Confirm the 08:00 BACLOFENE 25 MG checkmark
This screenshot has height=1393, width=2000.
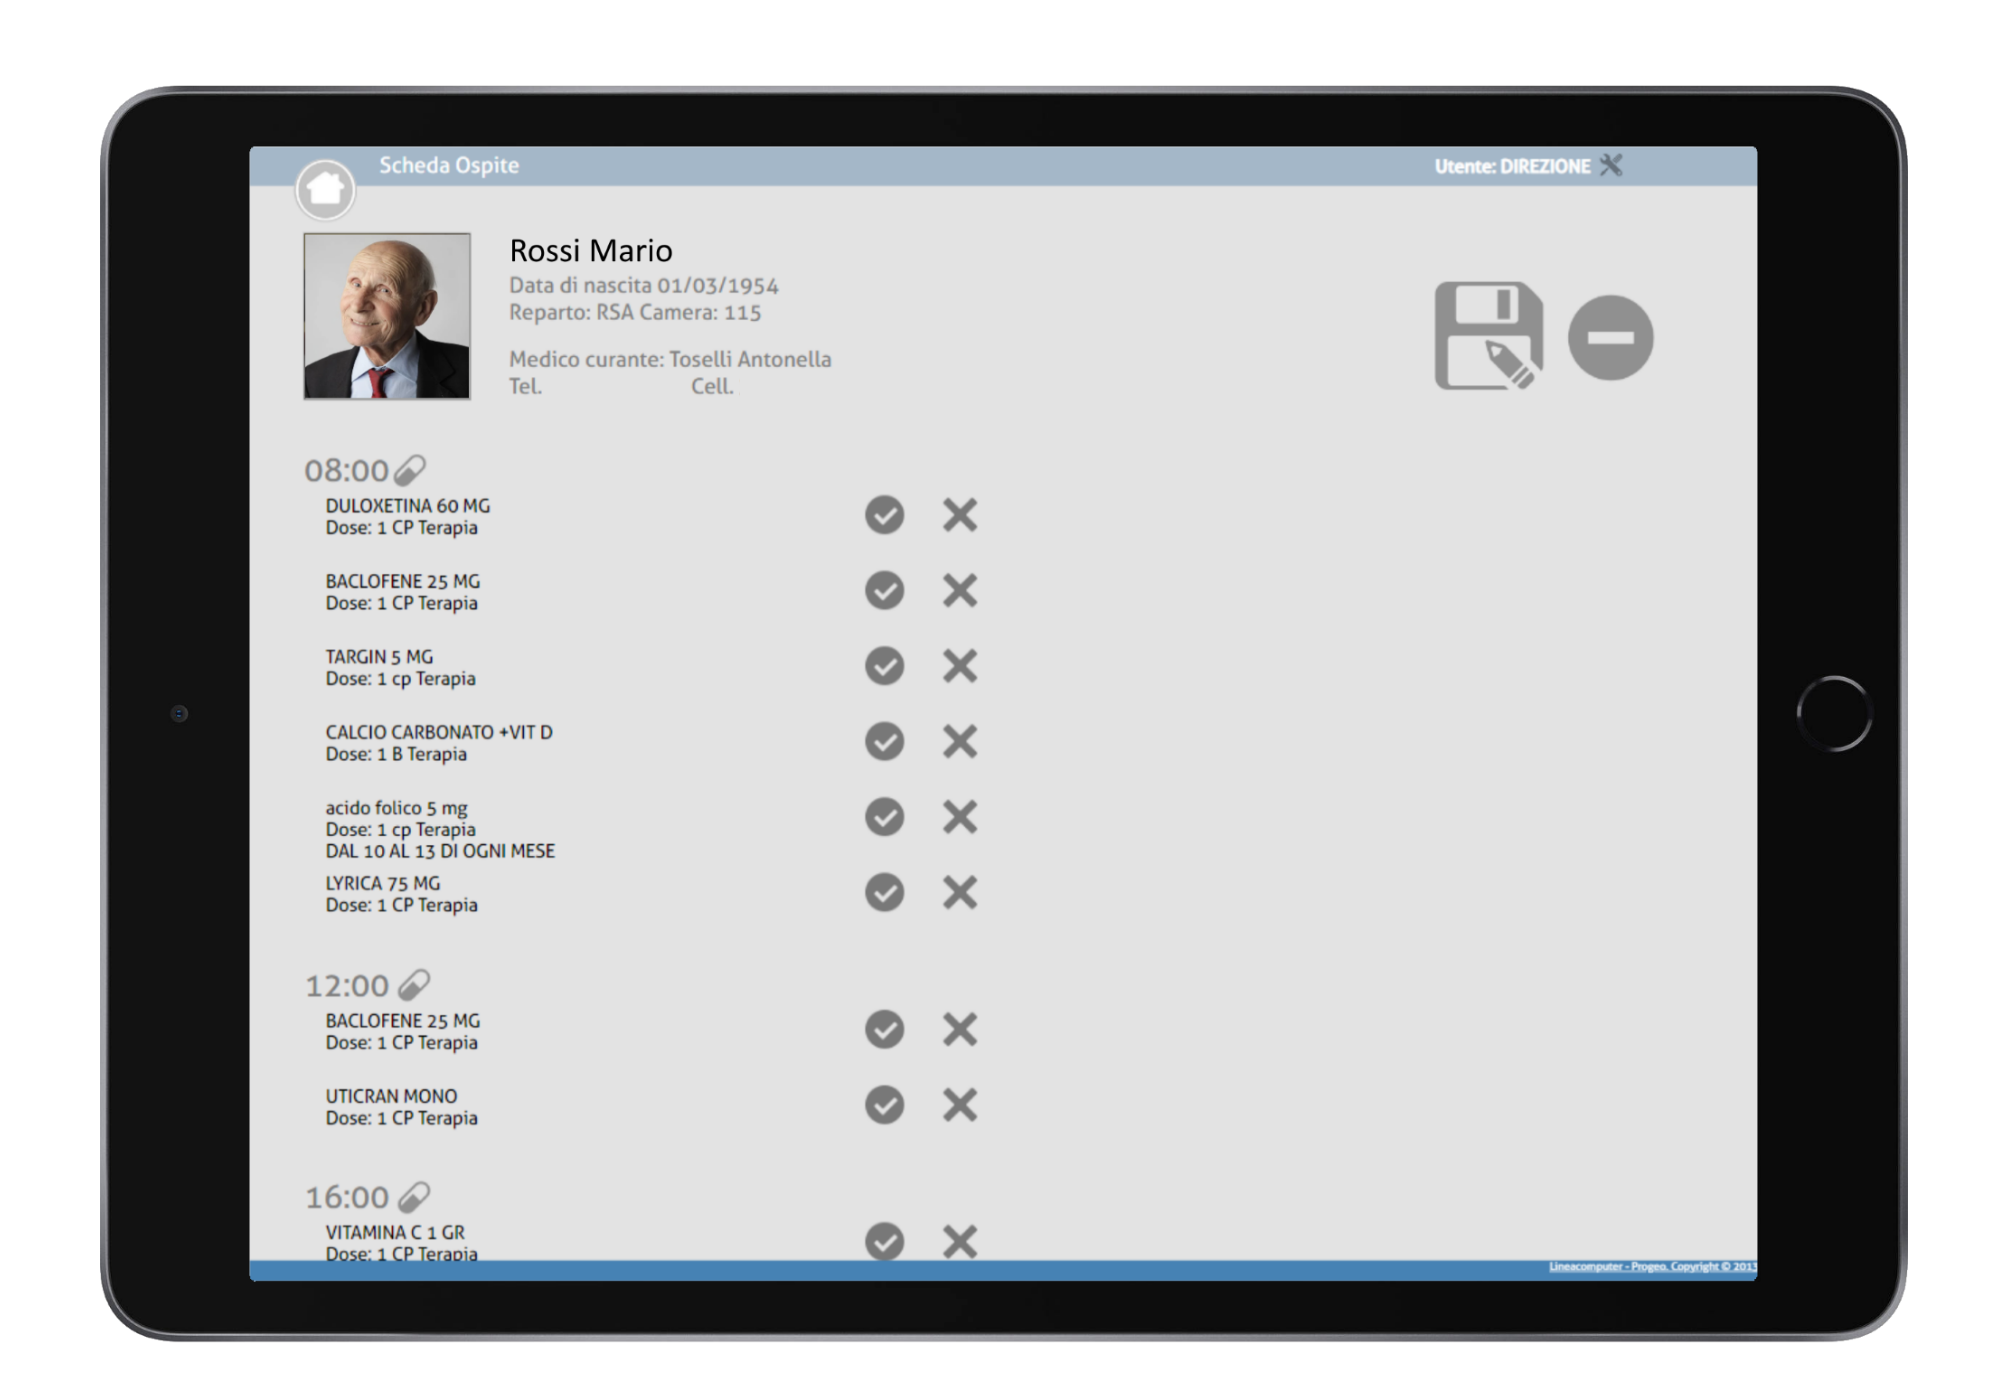[884, 590]
